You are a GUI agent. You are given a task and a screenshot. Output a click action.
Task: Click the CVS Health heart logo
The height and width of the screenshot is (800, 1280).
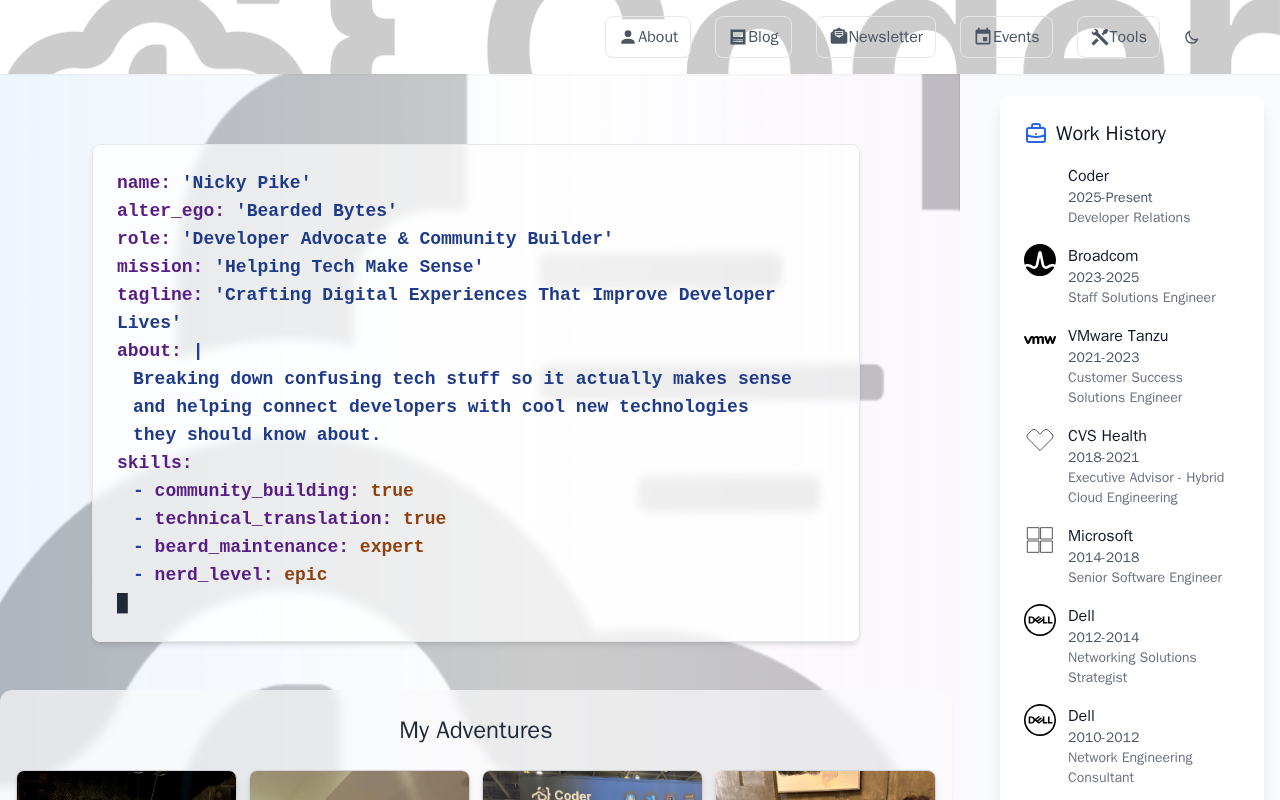pyautogui.click(x=1040, y=440)
